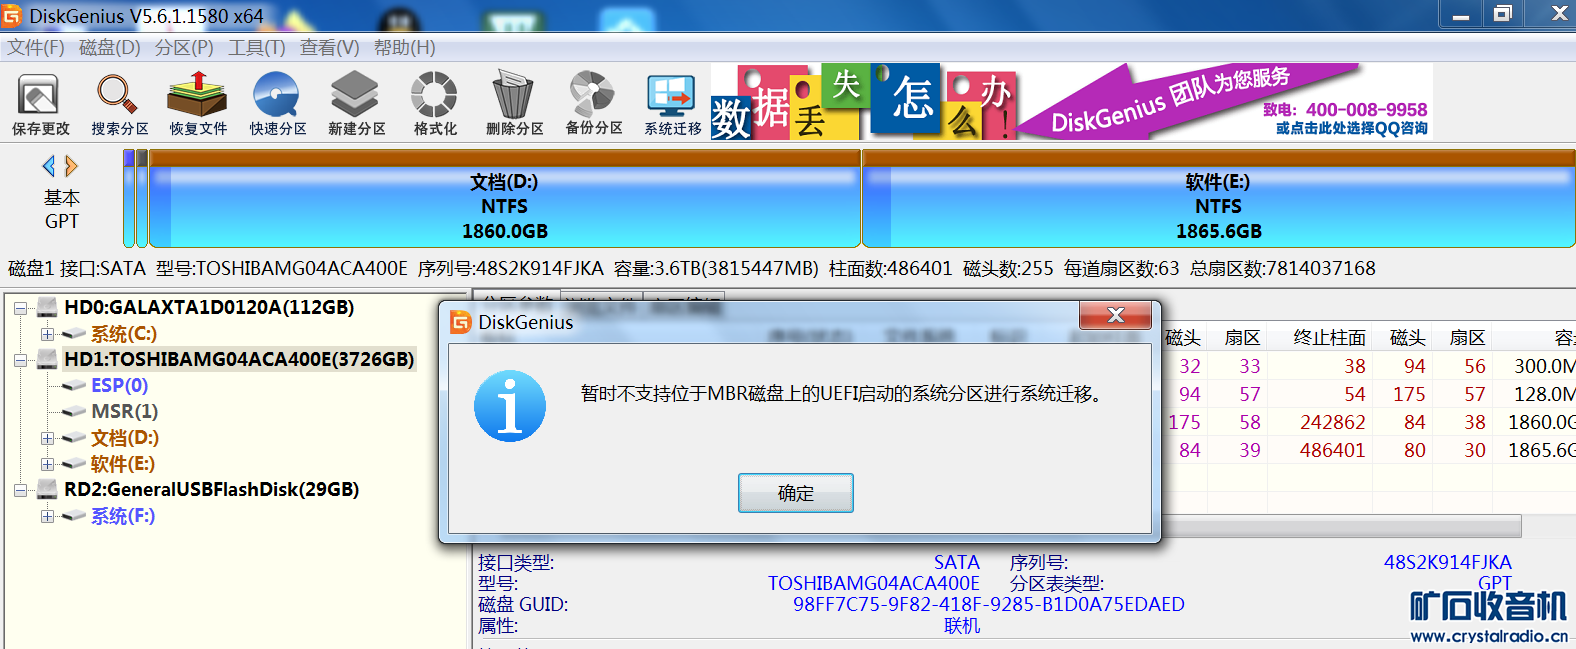Viewport: 1576px width, 649px height.
Task: Select ESP(0) partition in the tree
Action: tap(119, 385)
